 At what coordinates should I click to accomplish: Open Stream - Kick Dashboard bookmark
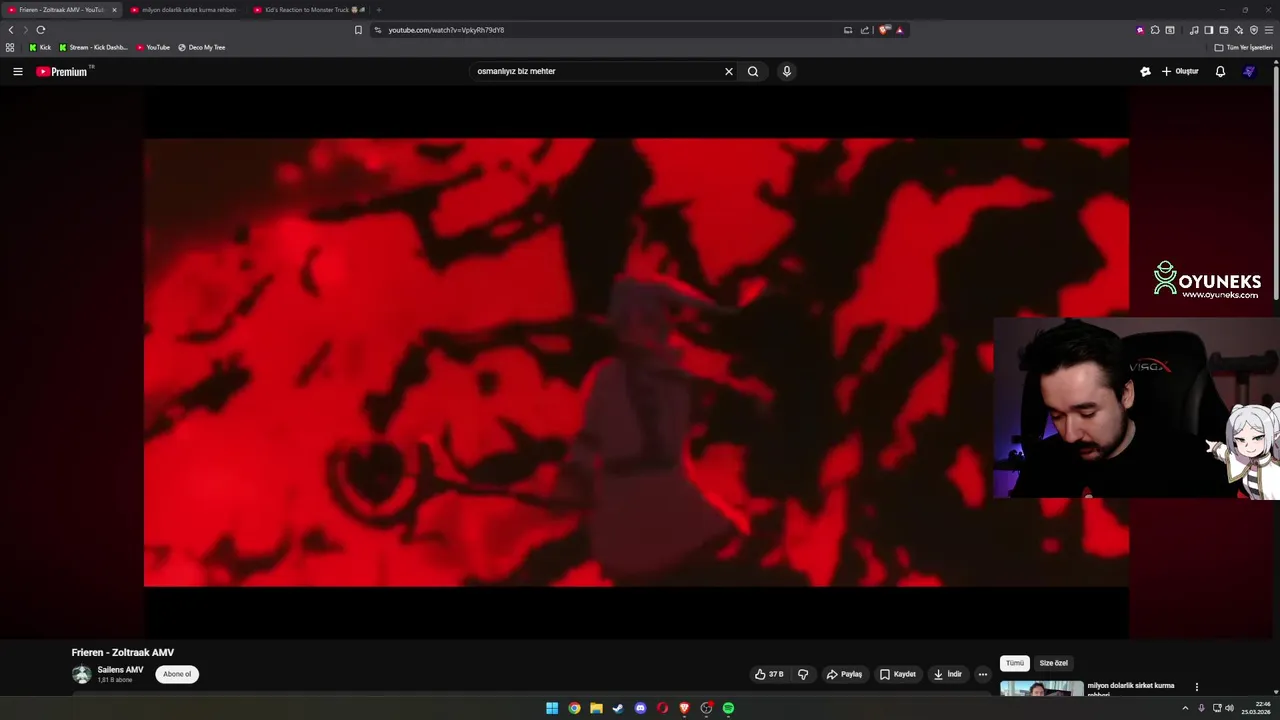[93, 47]
